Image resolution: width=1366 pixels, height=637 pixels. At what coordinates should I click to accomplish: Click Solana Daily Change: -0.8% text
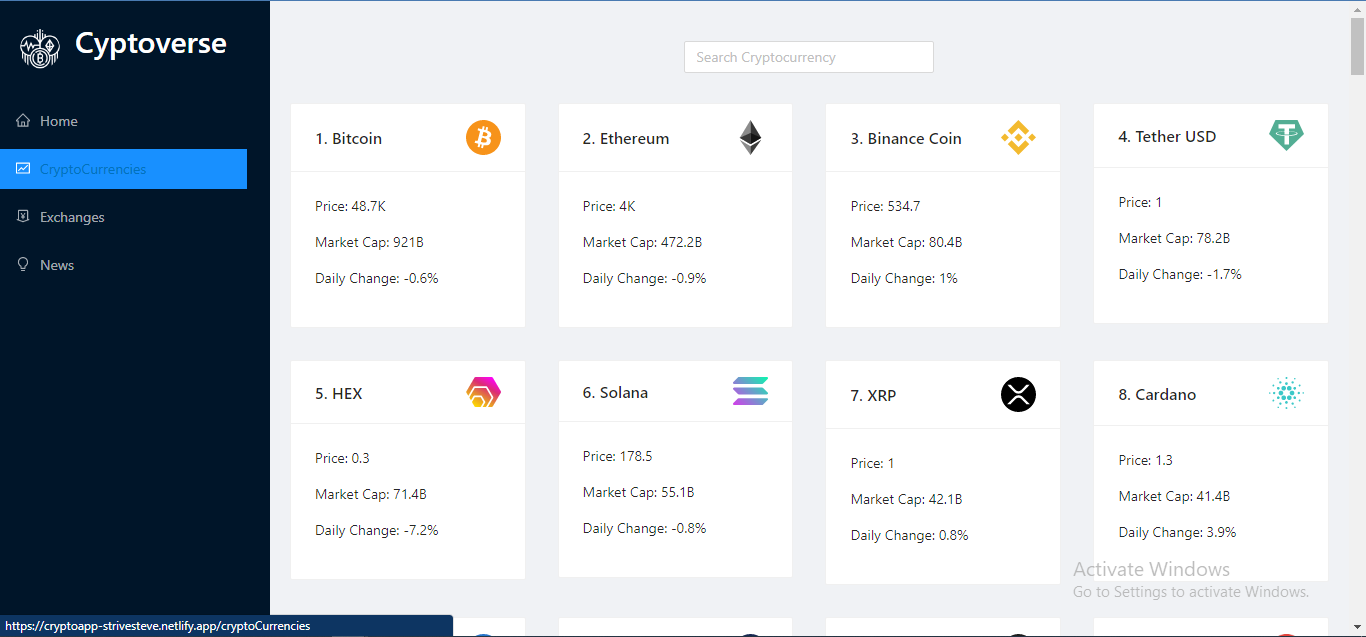click(644, 528)
